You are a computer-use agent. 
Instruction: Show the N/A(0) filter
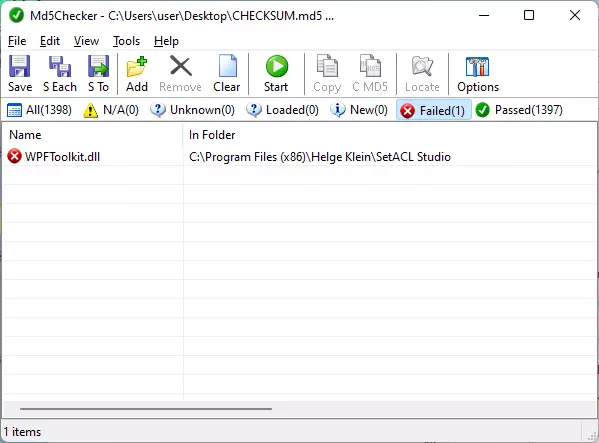(111, 110)
